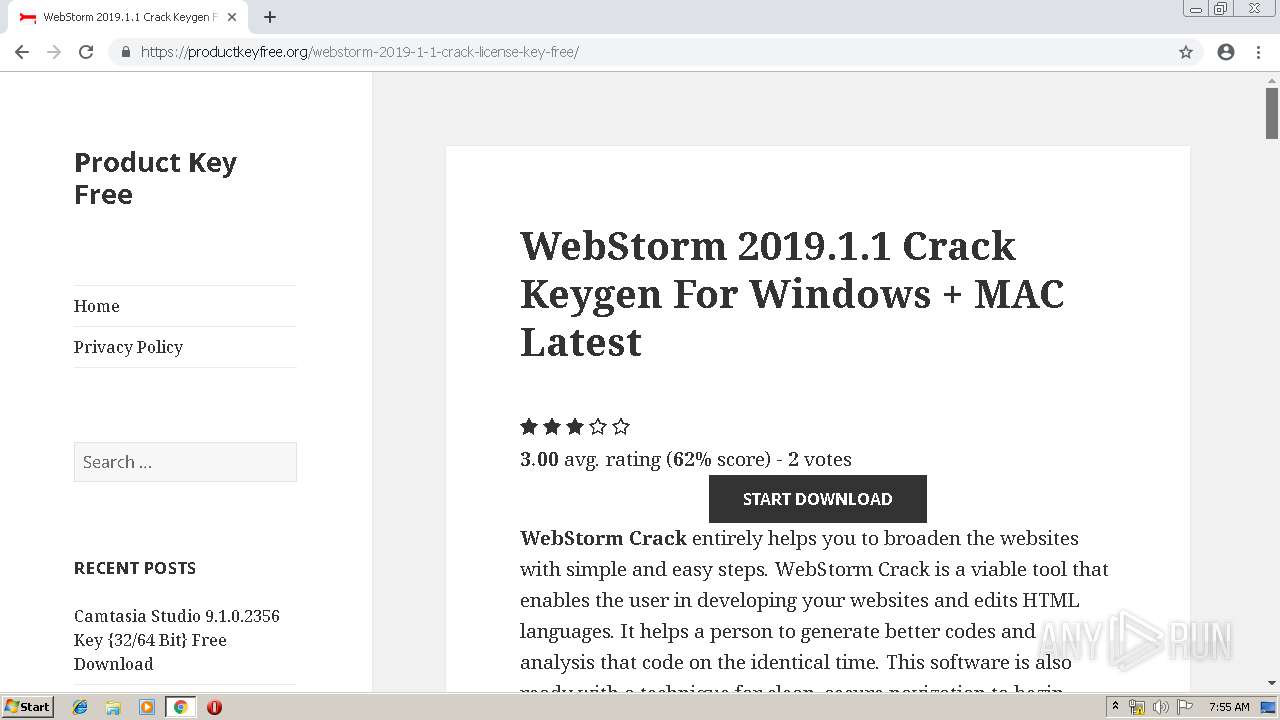The image size is (1280, 720).
Task: Go to the Home menu link
Action: (96, 306)
